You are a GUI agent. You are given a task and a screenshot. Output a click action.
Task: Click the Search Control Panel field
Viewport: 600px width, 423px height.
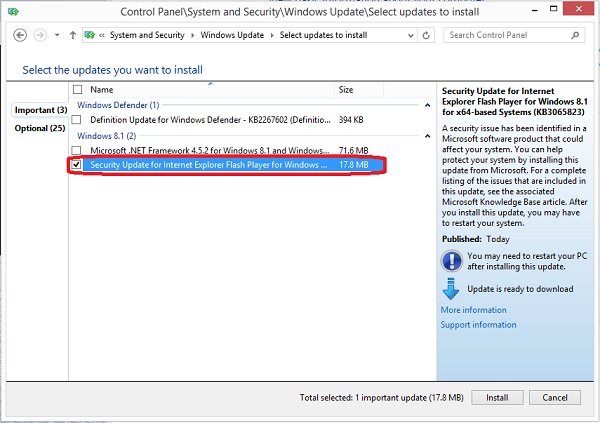[514, 35]
